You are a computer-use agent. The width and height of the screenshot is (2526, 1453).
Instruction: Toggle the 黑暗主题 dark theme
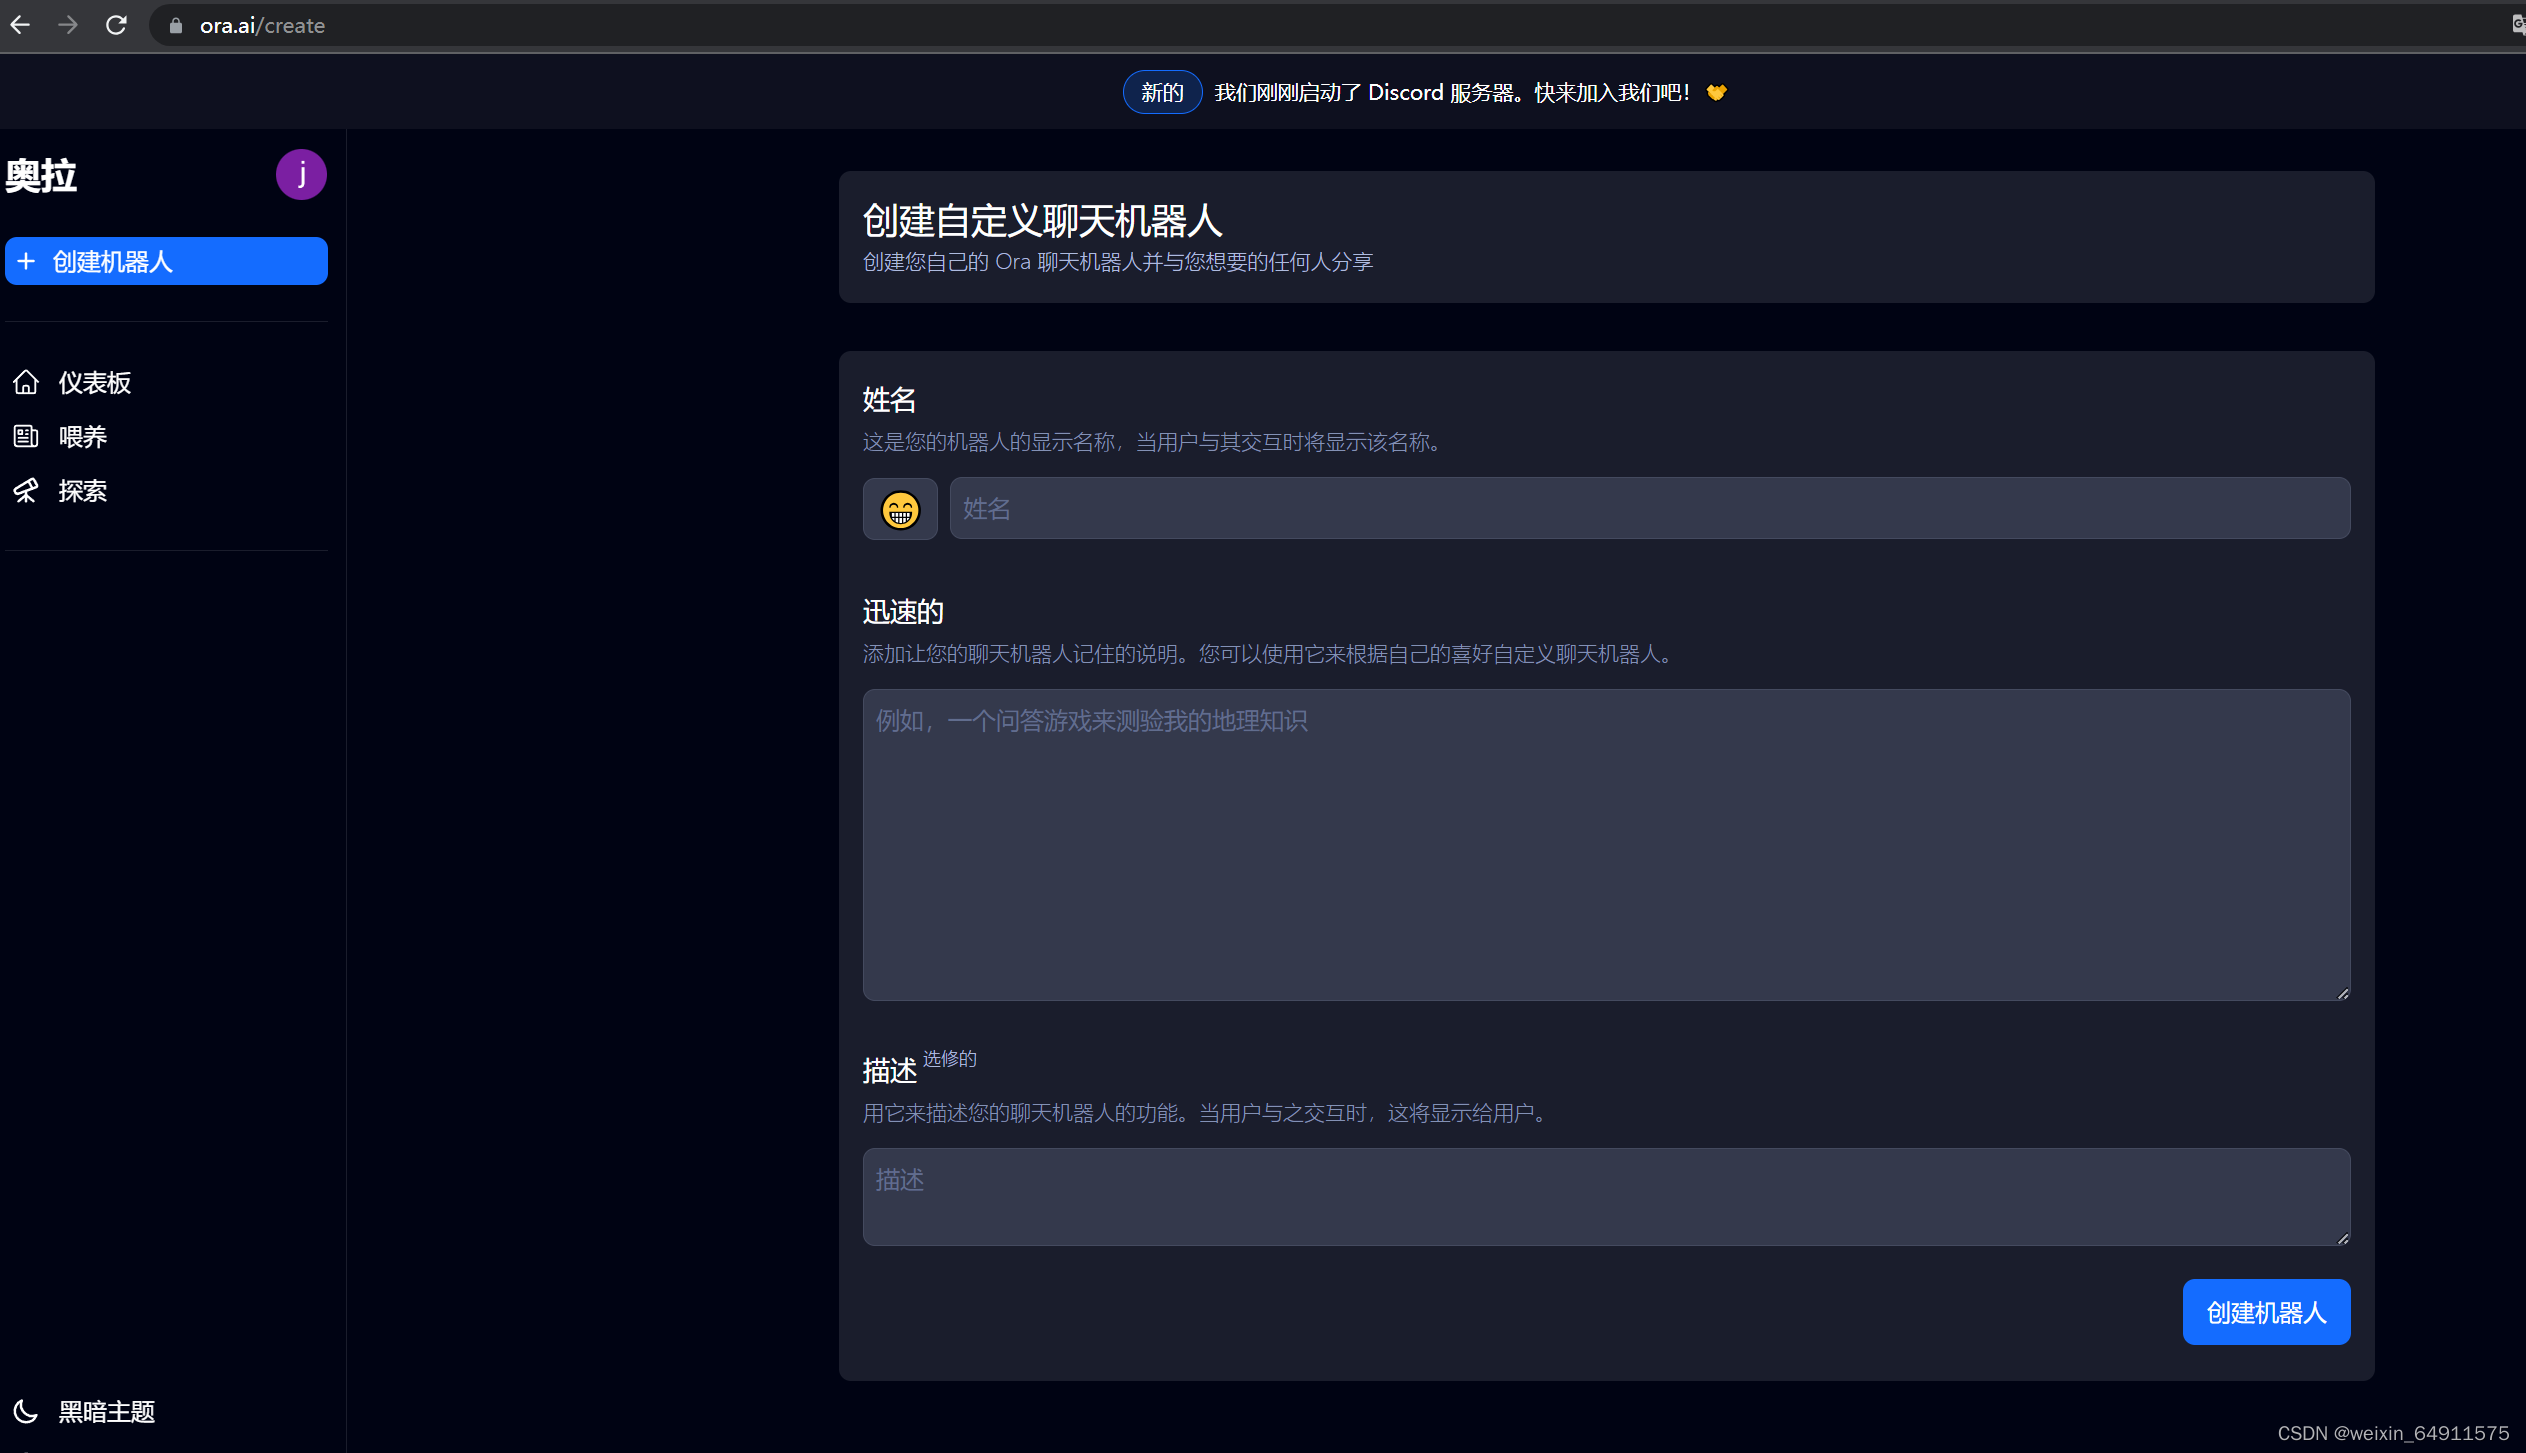point(106,1411)
